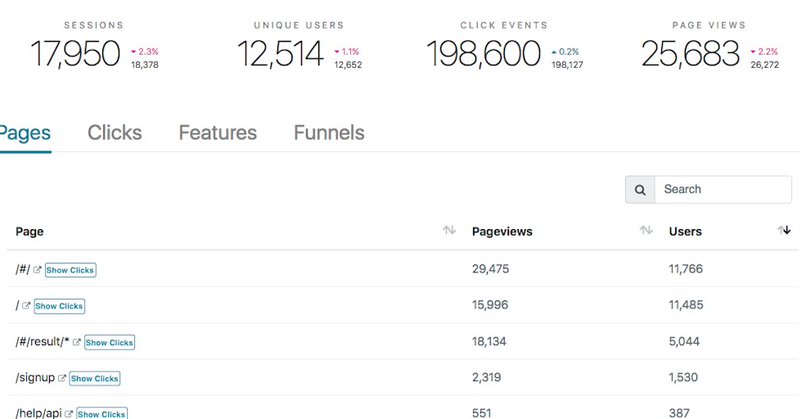This screenshot has width=800, height=419.
Task: Switch to the Funnels tab
Action: (x=329, y=133)
